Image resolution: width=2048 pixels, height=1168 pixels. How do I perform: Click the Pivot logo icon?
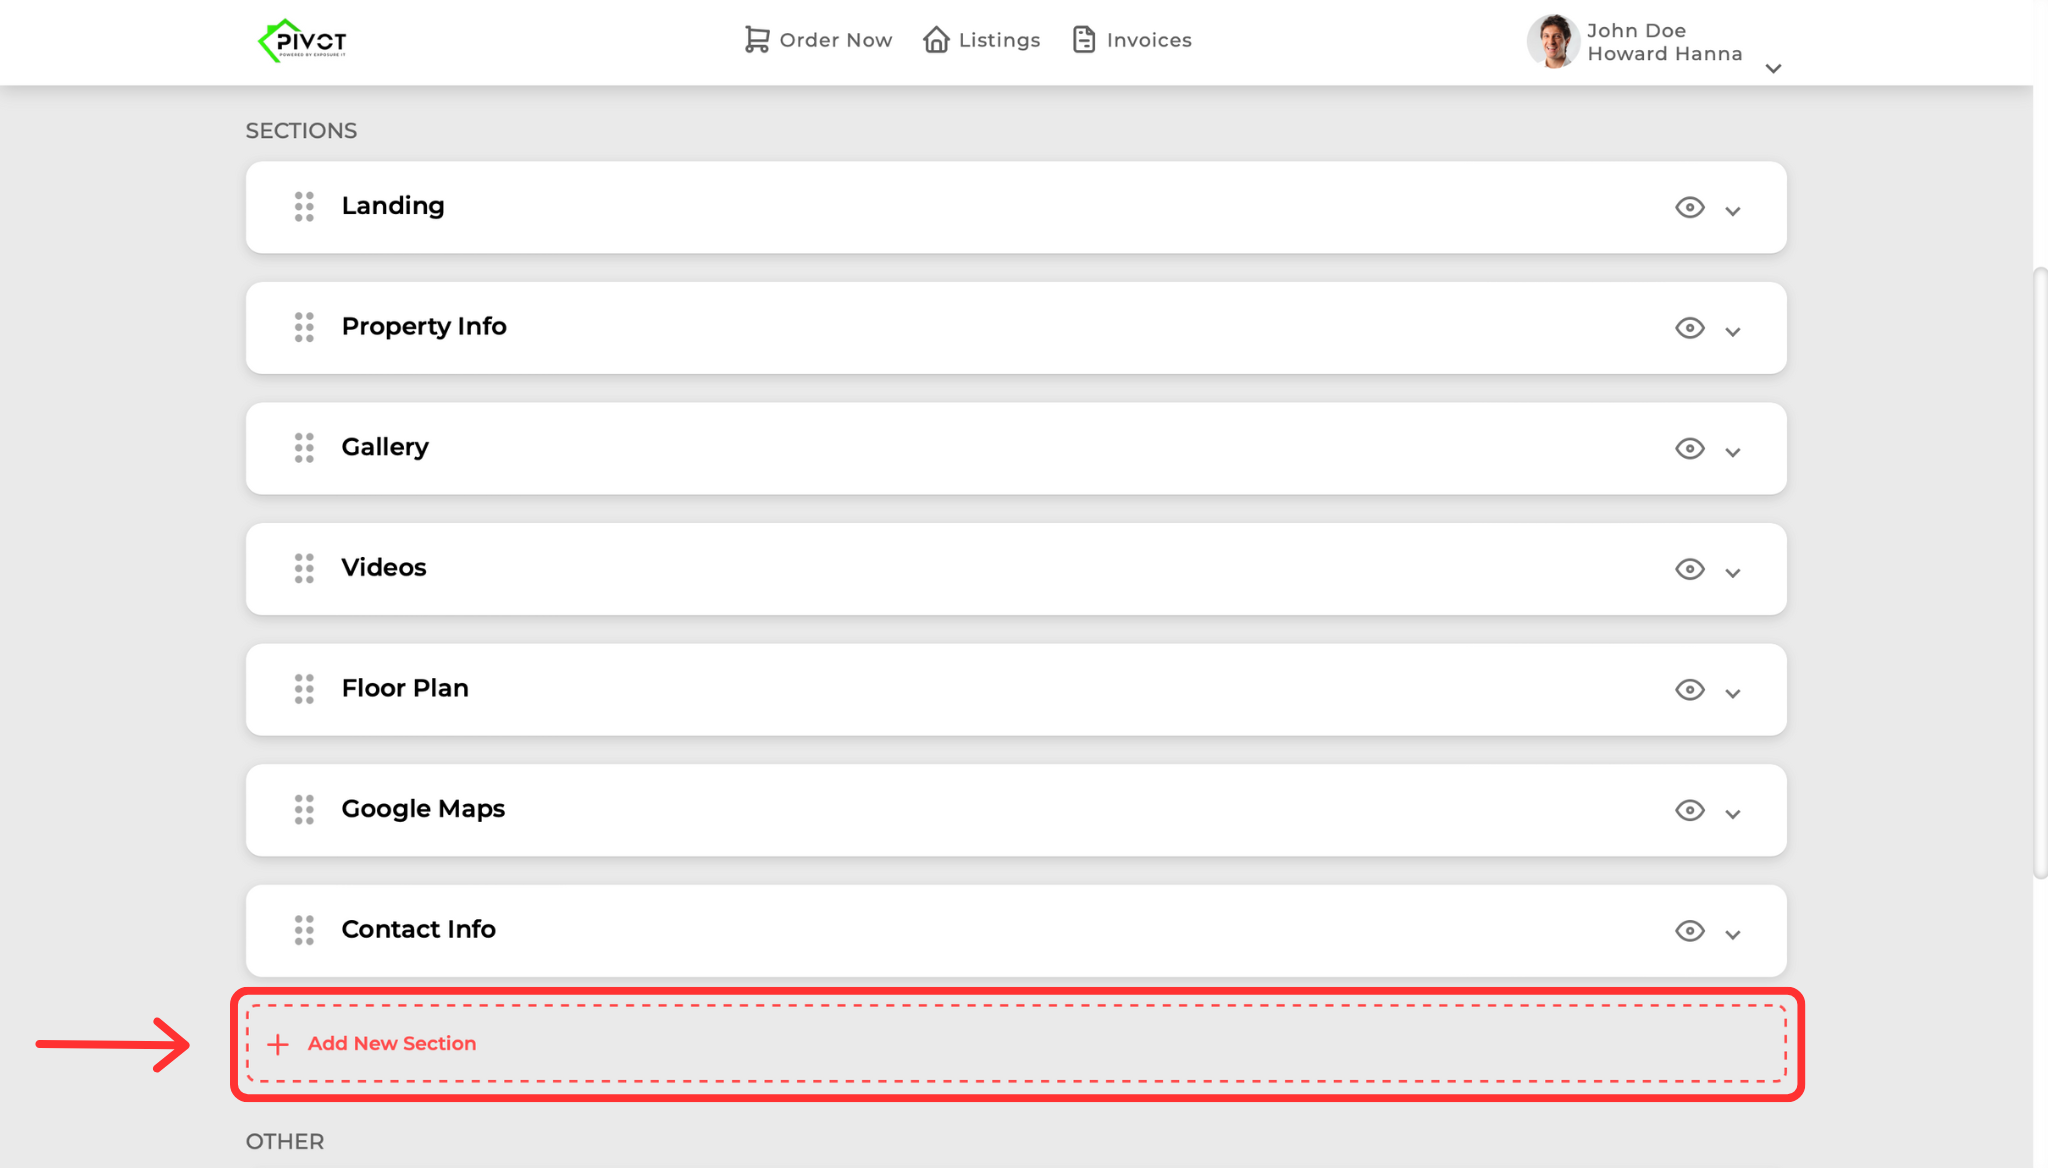(302, 41)
